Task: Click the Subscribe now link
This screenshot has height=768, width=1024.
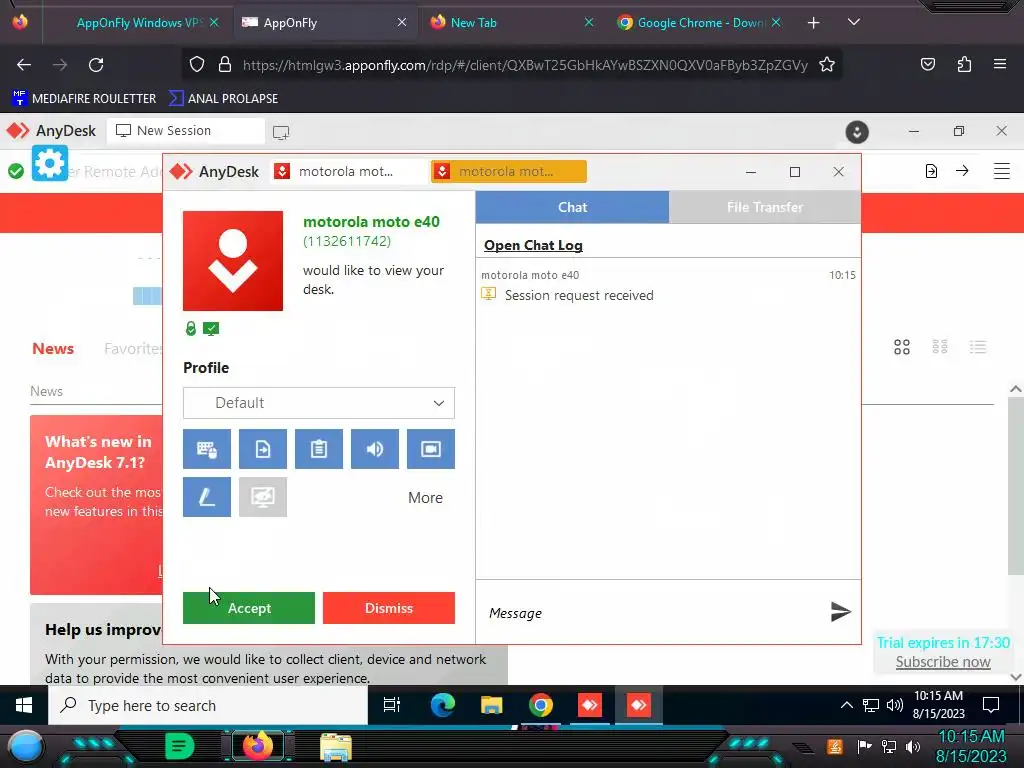Action: [x=943, y=662]
